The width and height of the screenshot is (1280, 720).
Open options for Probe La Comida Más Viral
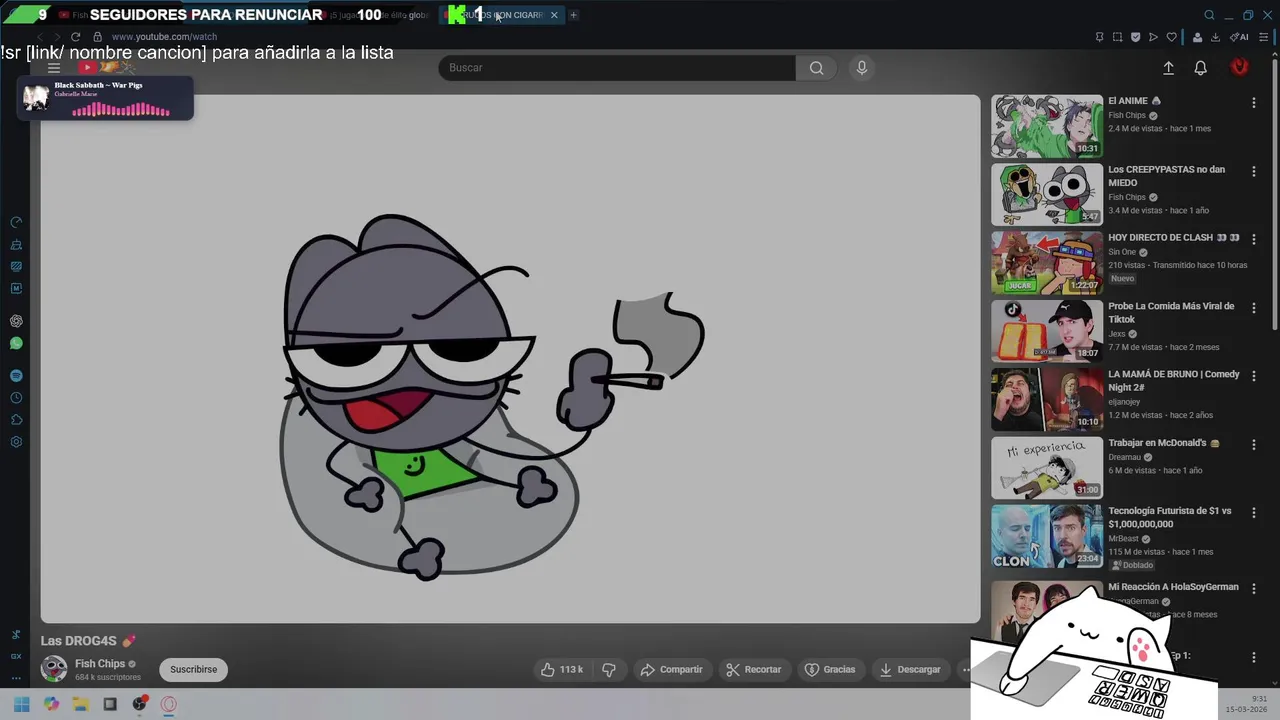1254,308
